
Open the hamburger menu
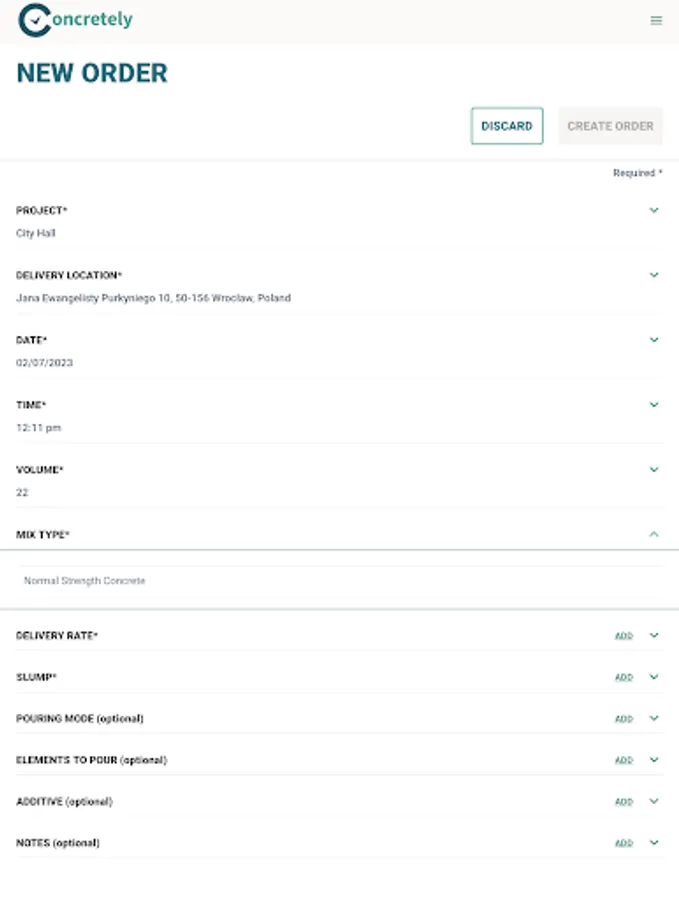pyautogui.click(x=656, y=20)
